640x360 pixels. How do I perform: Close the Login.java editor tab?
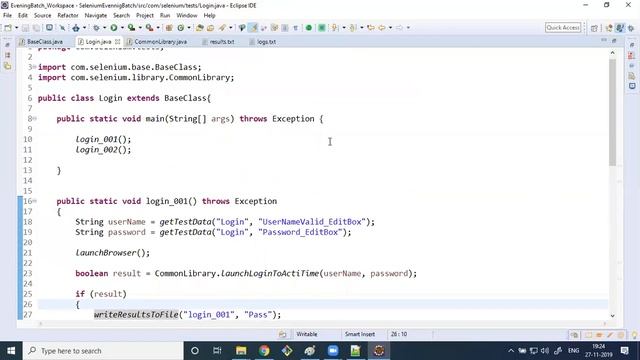(x=118, y=42)
